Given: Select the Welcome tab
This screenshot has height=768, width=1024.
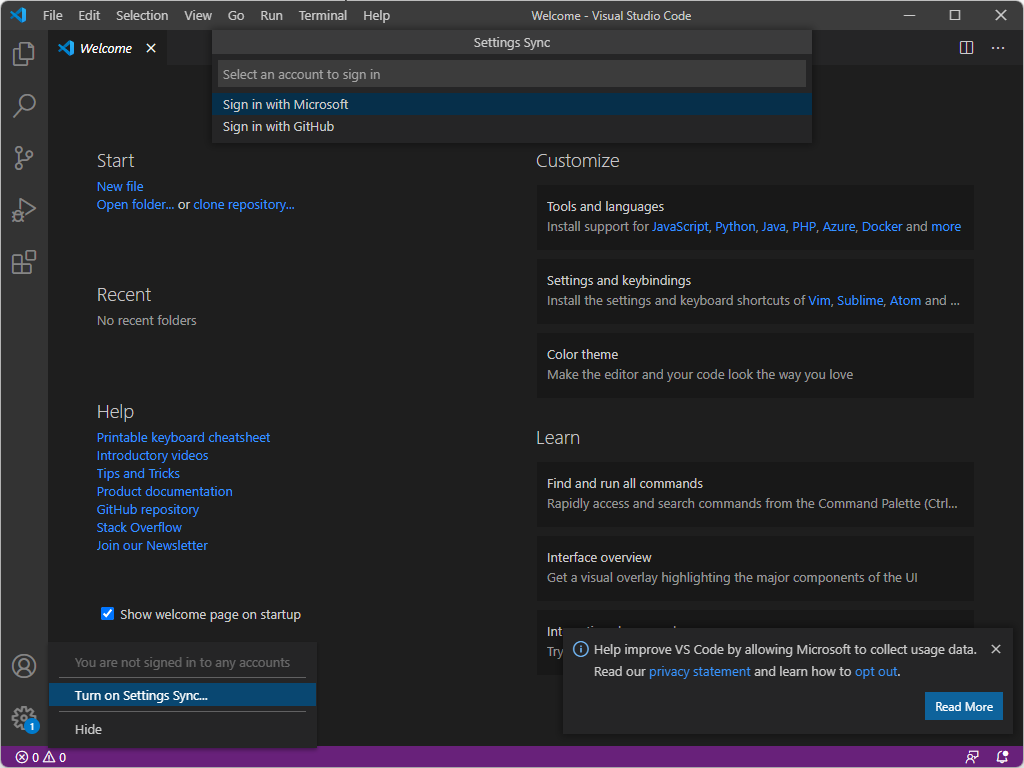Looking at the screenshot, I should (x=106, y=48).
